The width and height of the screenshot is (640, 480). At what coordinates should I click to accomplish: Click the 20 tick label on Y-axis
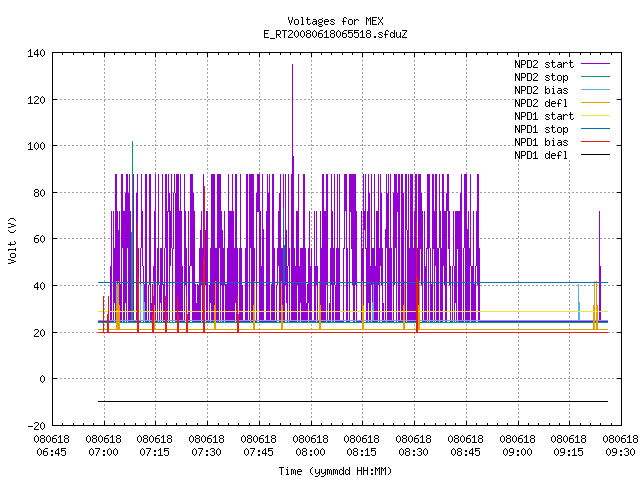pos(39,333)
